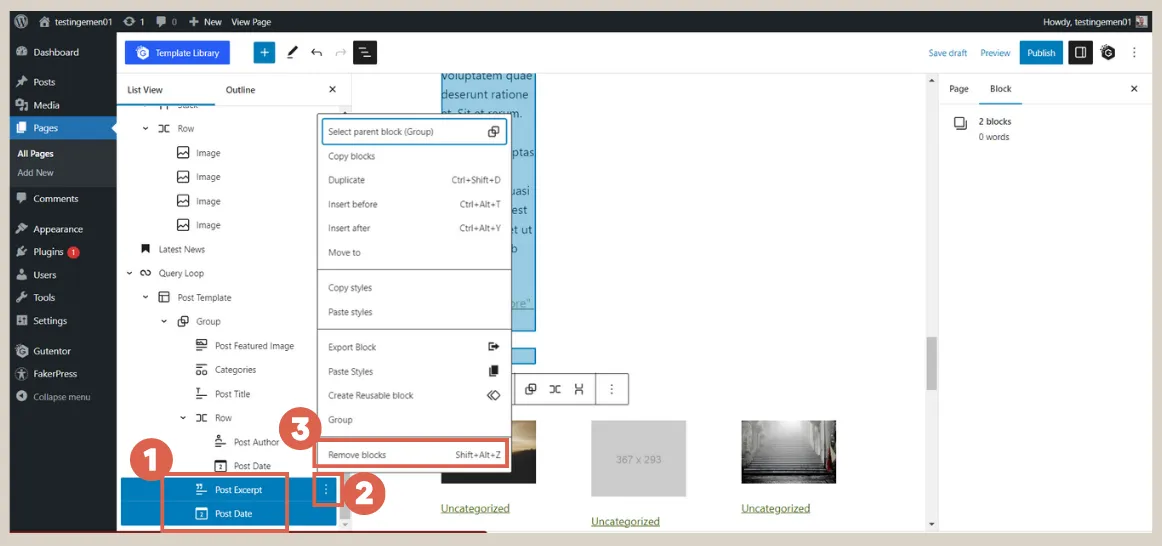This screenshot has height=546, width=1162.
Task: Collapse the Post Template block
Action: (x=146, y=298)
